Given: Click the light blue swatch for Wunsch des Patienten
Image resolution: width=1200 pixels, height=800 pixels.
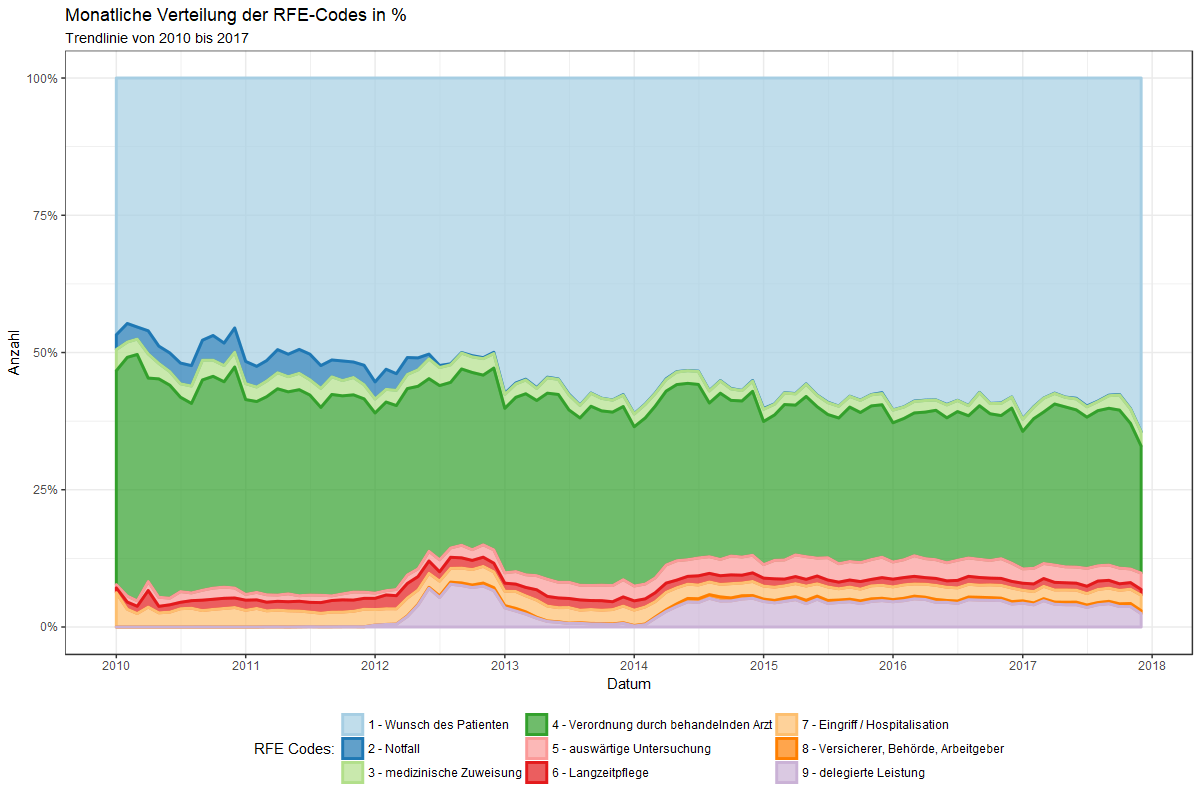Looking at the screenshot, I should click(x=353, y=725).
